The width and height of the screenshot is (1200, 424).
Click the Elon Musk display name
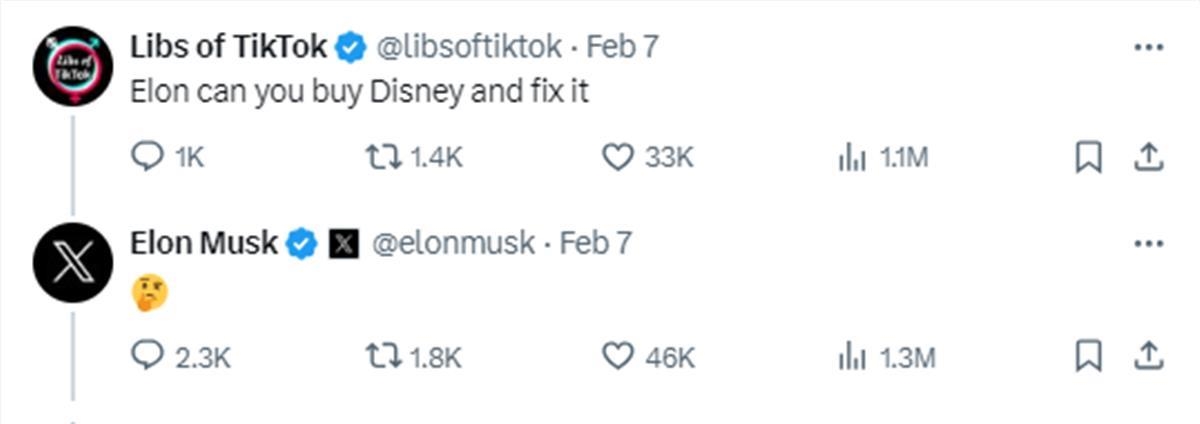coord(204,243)
